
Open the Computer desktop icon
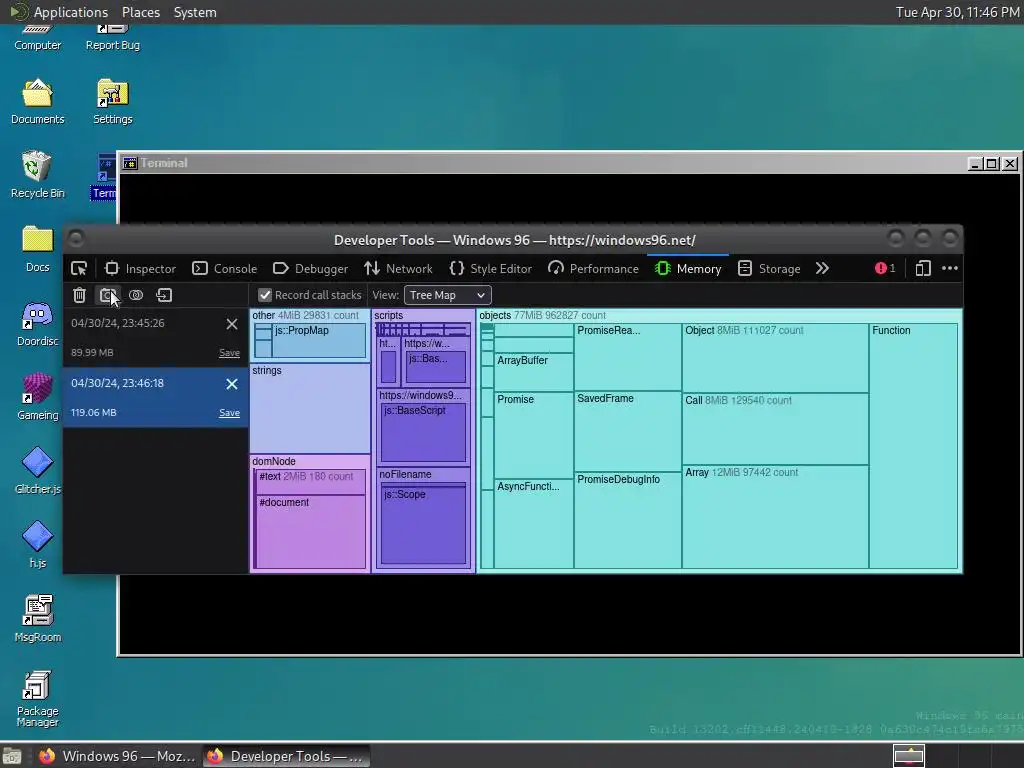[x=37, y=38]
